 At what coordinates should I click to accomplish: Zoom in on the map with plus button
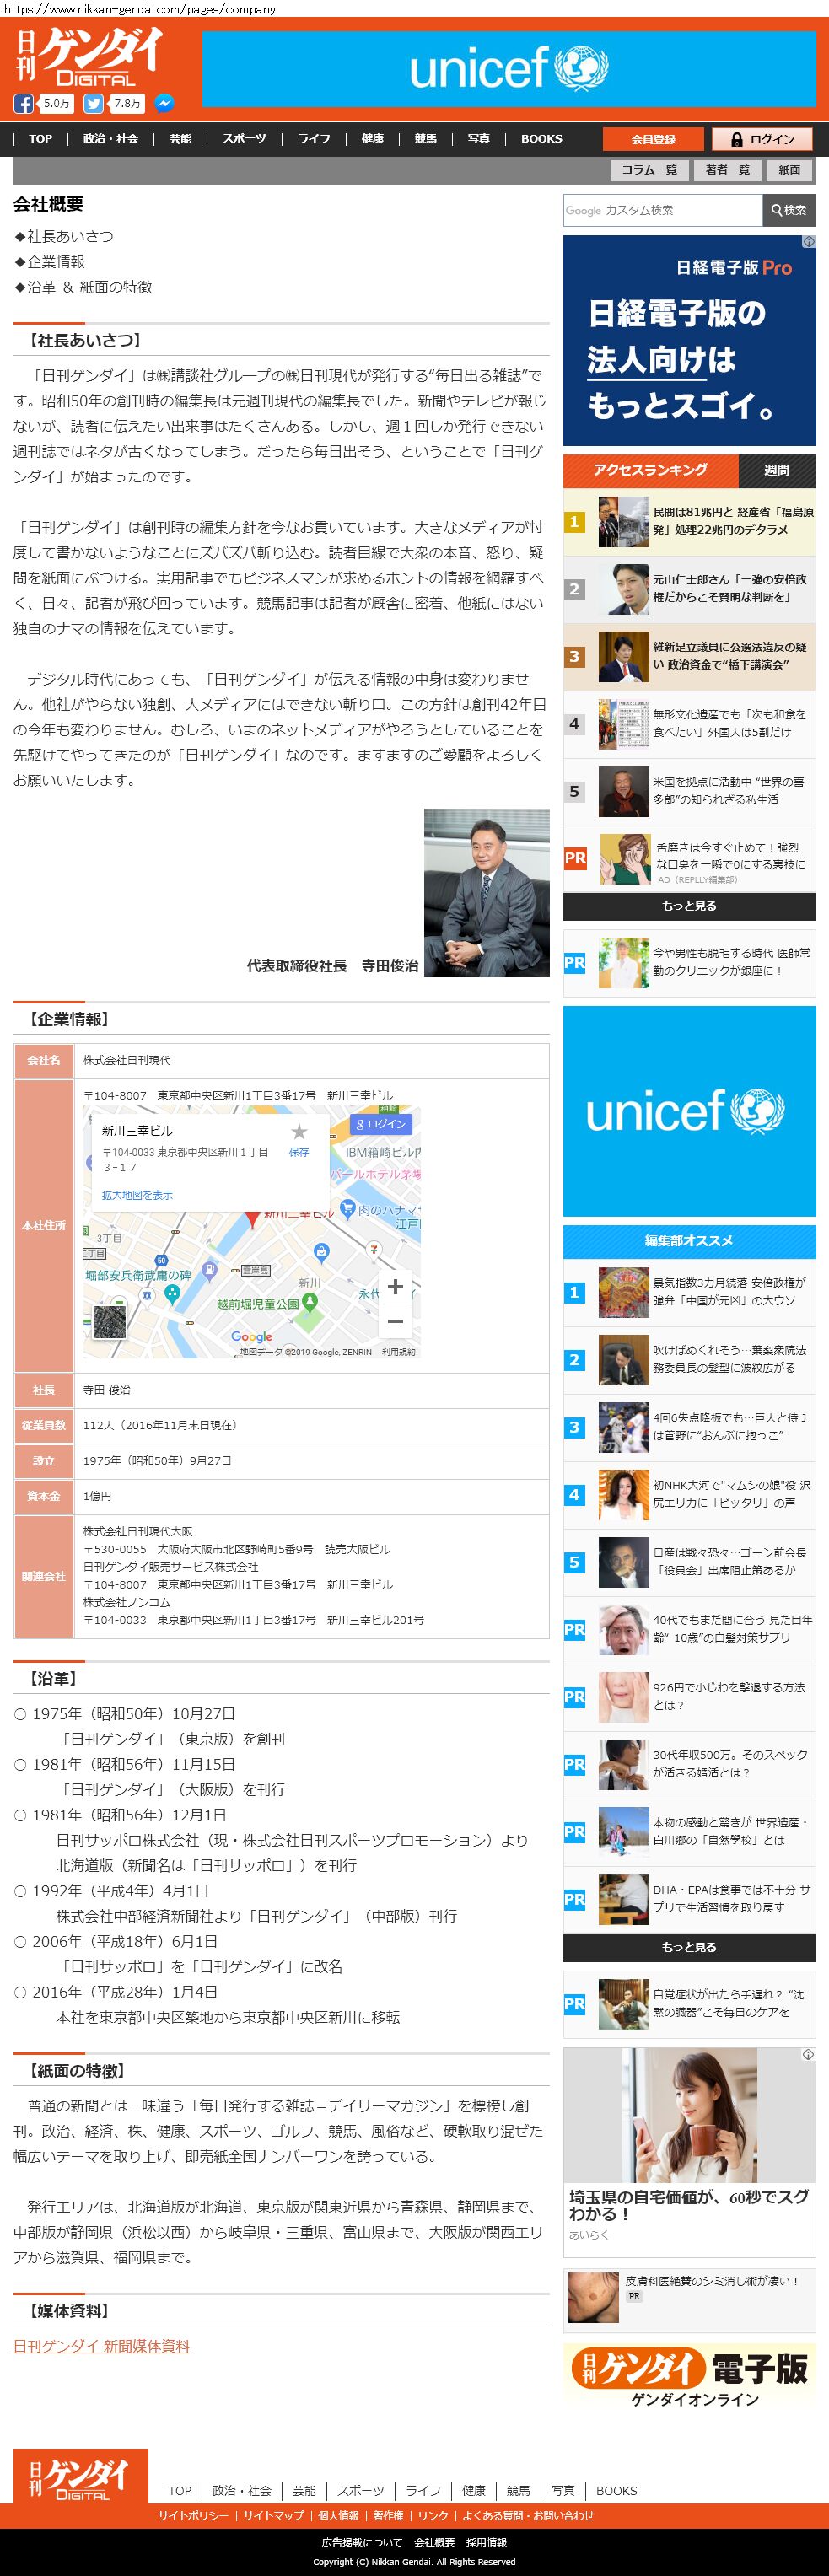[395, 1286]
